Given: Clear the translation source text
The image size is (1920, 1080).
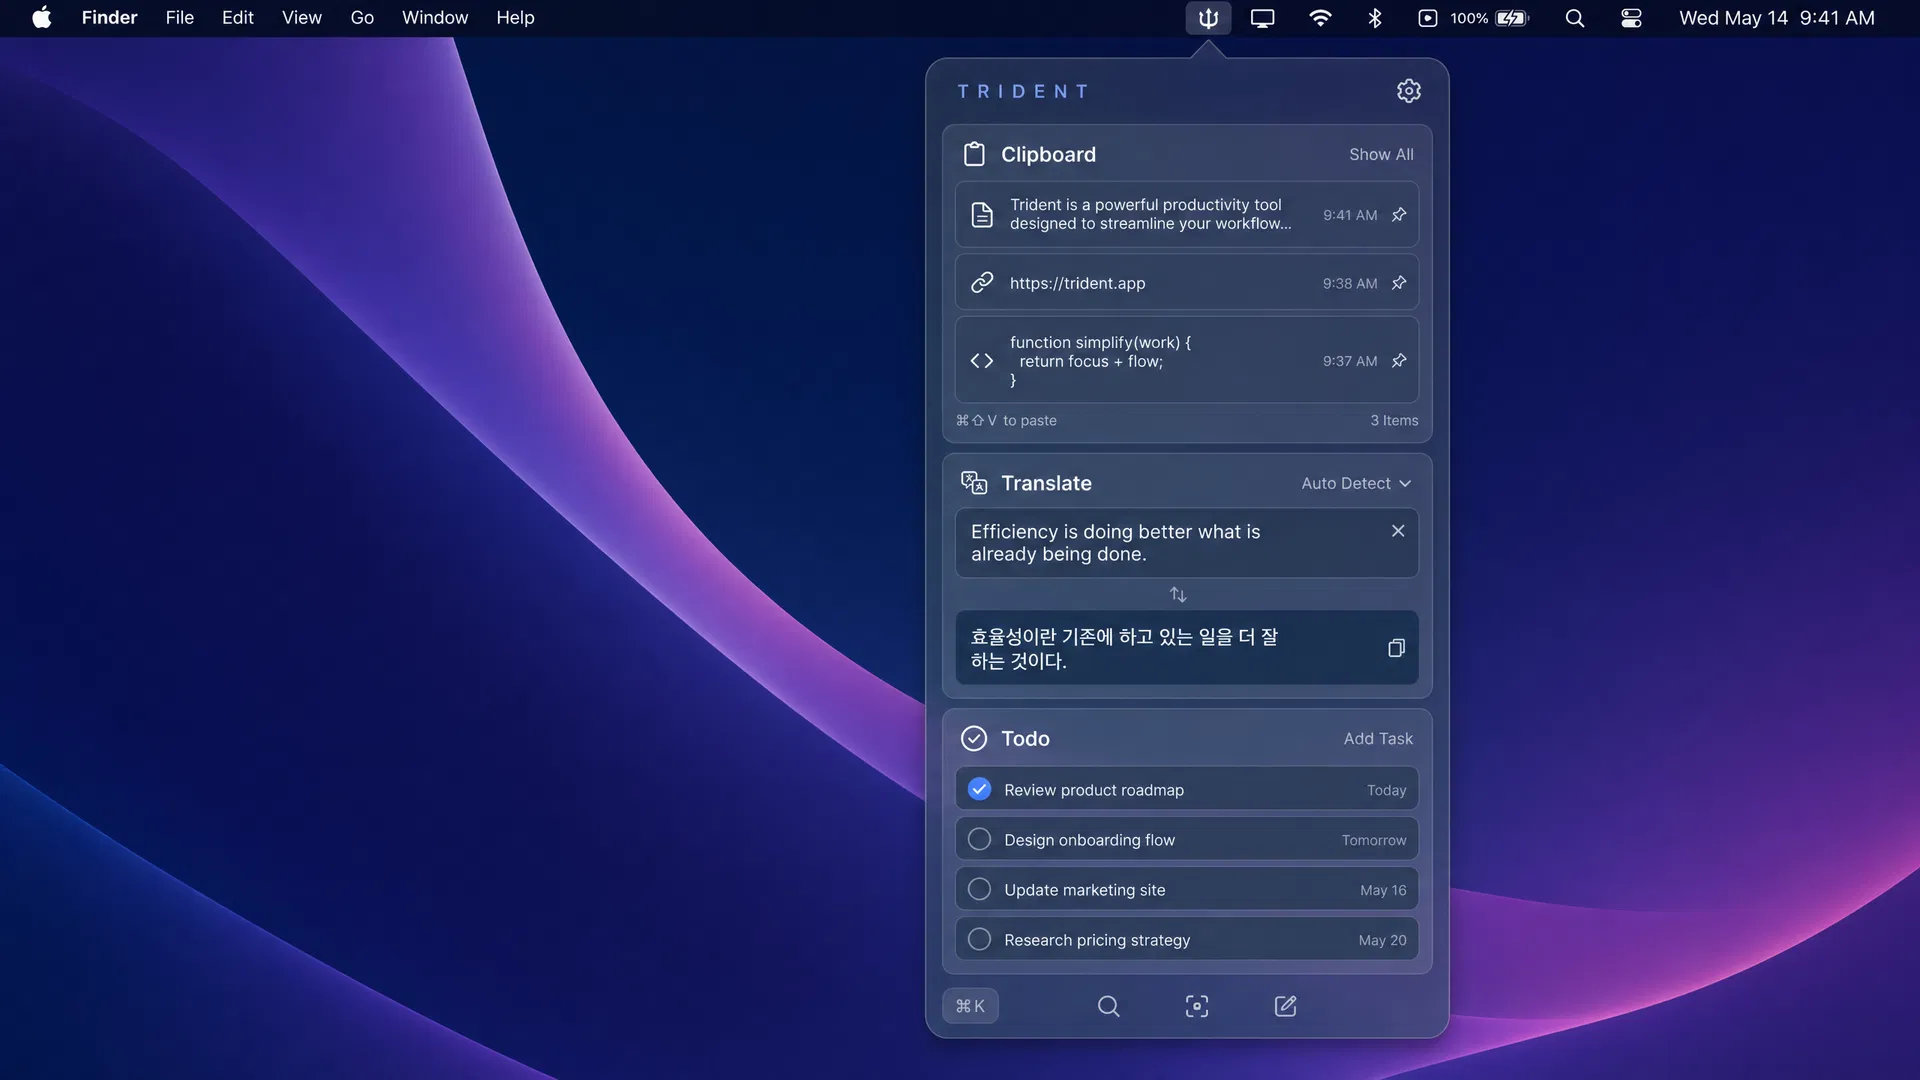Looking at the screenshot, I should [1398, 531].
